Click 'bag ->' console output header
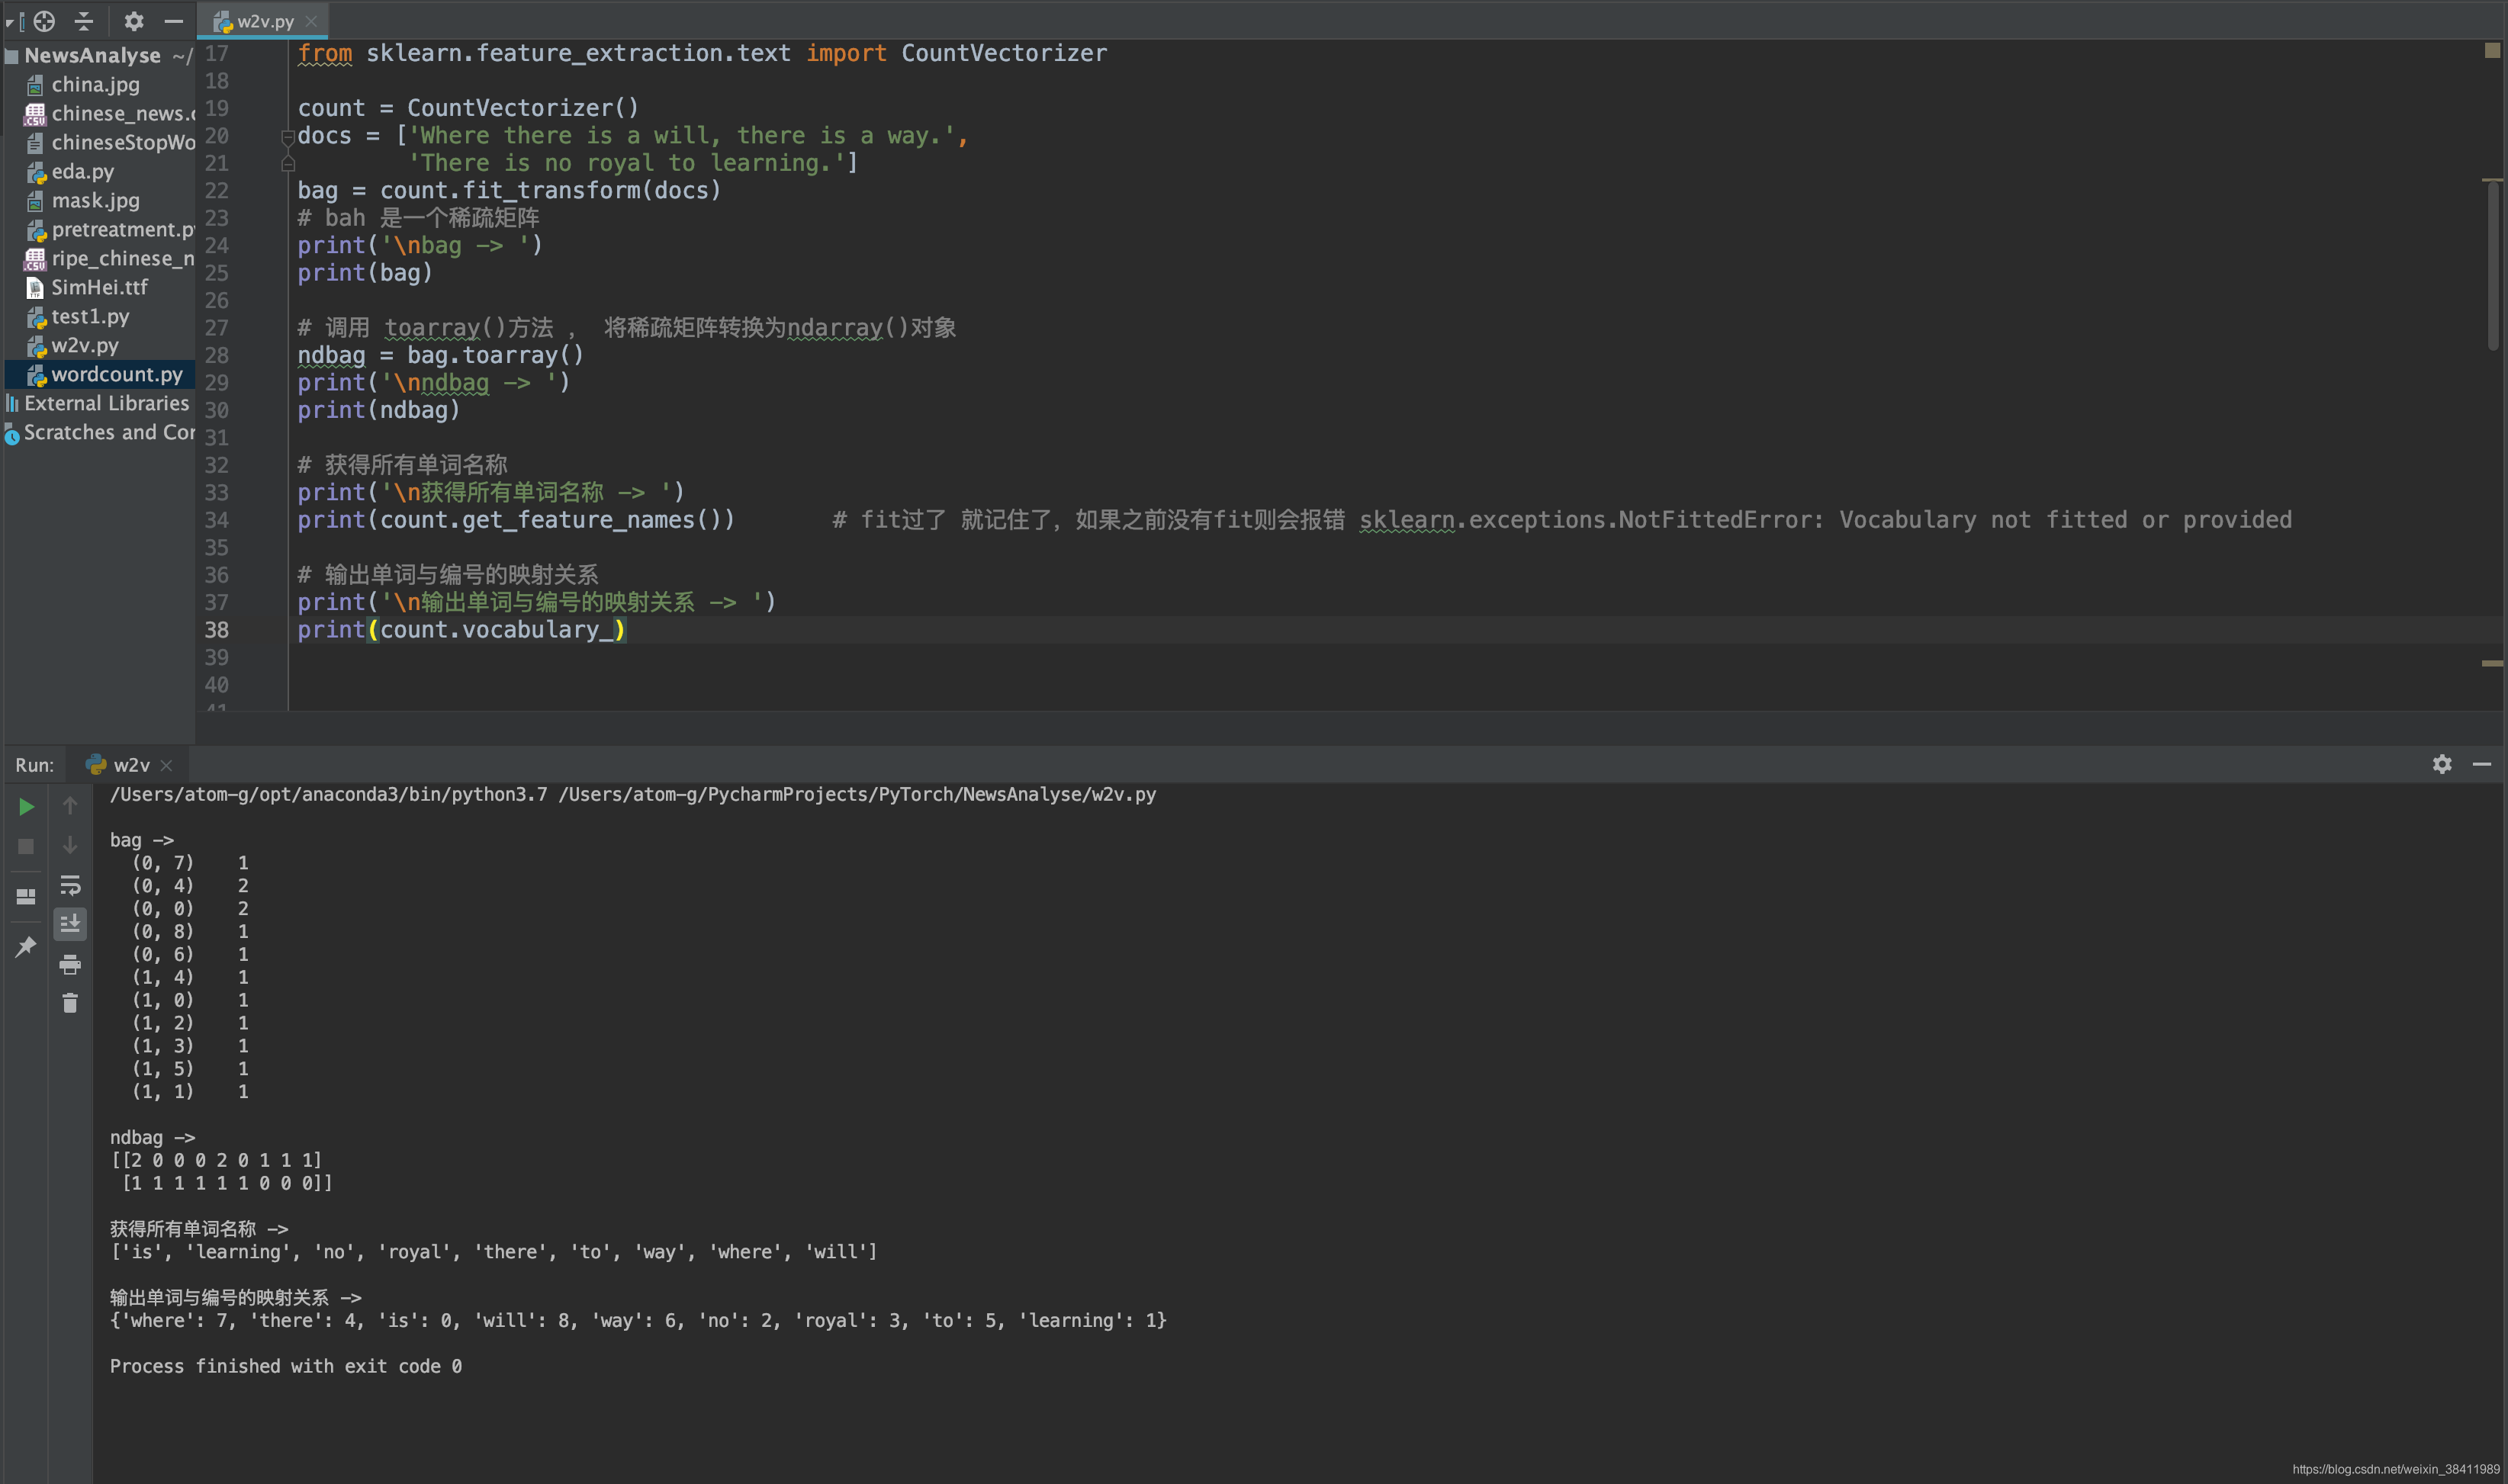 click(141, 840)
